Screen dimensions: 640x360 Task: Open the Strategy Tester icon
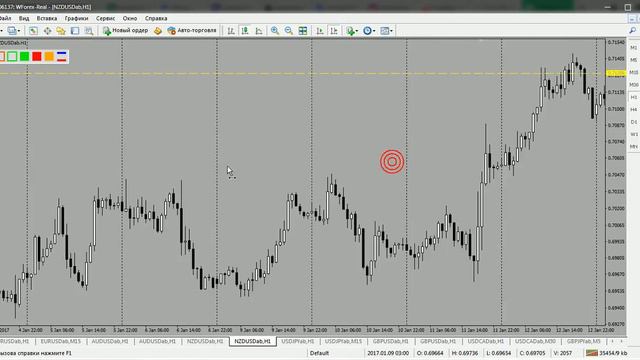89,31
